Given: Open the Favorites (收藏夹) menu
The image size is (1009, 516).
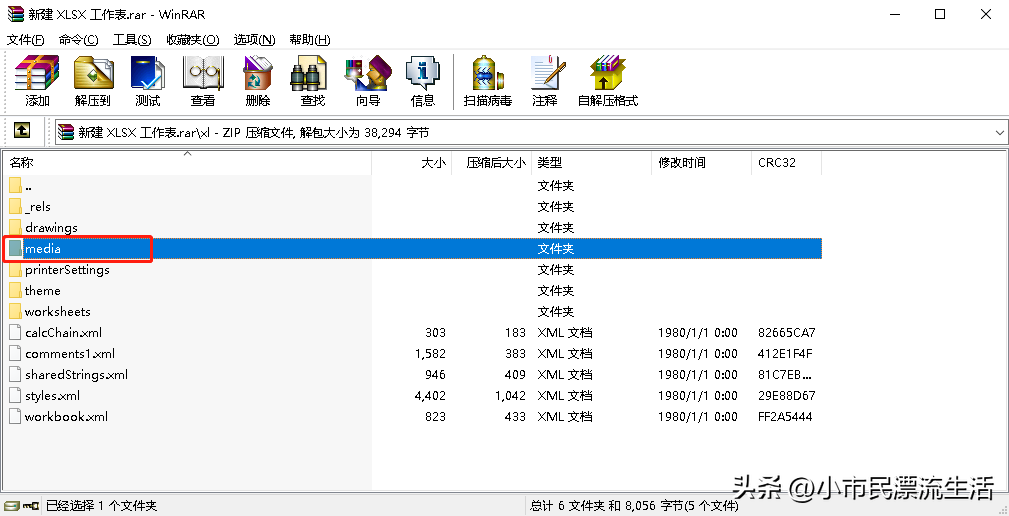Looking at the screenshot, I should pos(192,40).
